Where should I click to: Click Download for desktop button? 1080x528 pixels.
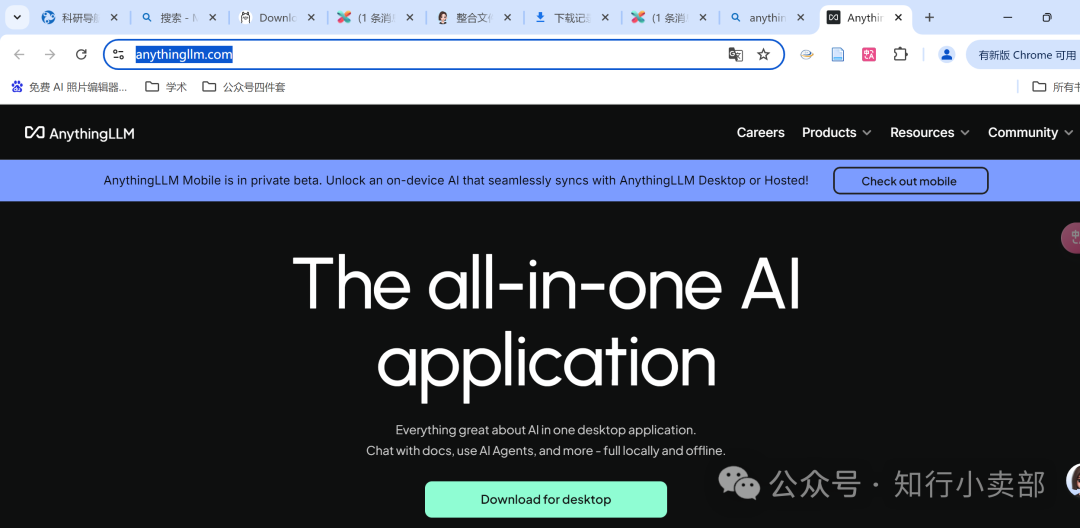[546, 499]
